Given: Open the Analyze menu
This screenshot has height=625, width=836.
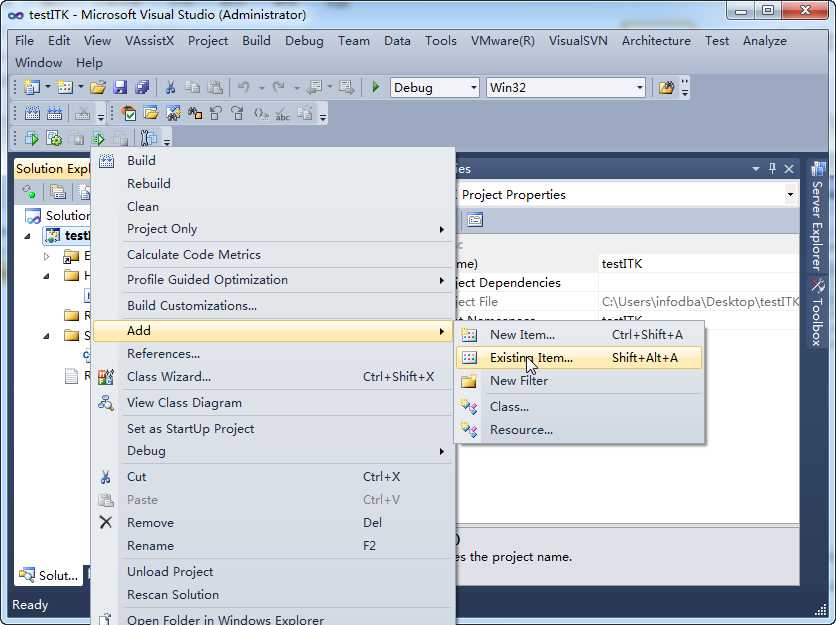Looking at the screenshot, I should 765,41.
